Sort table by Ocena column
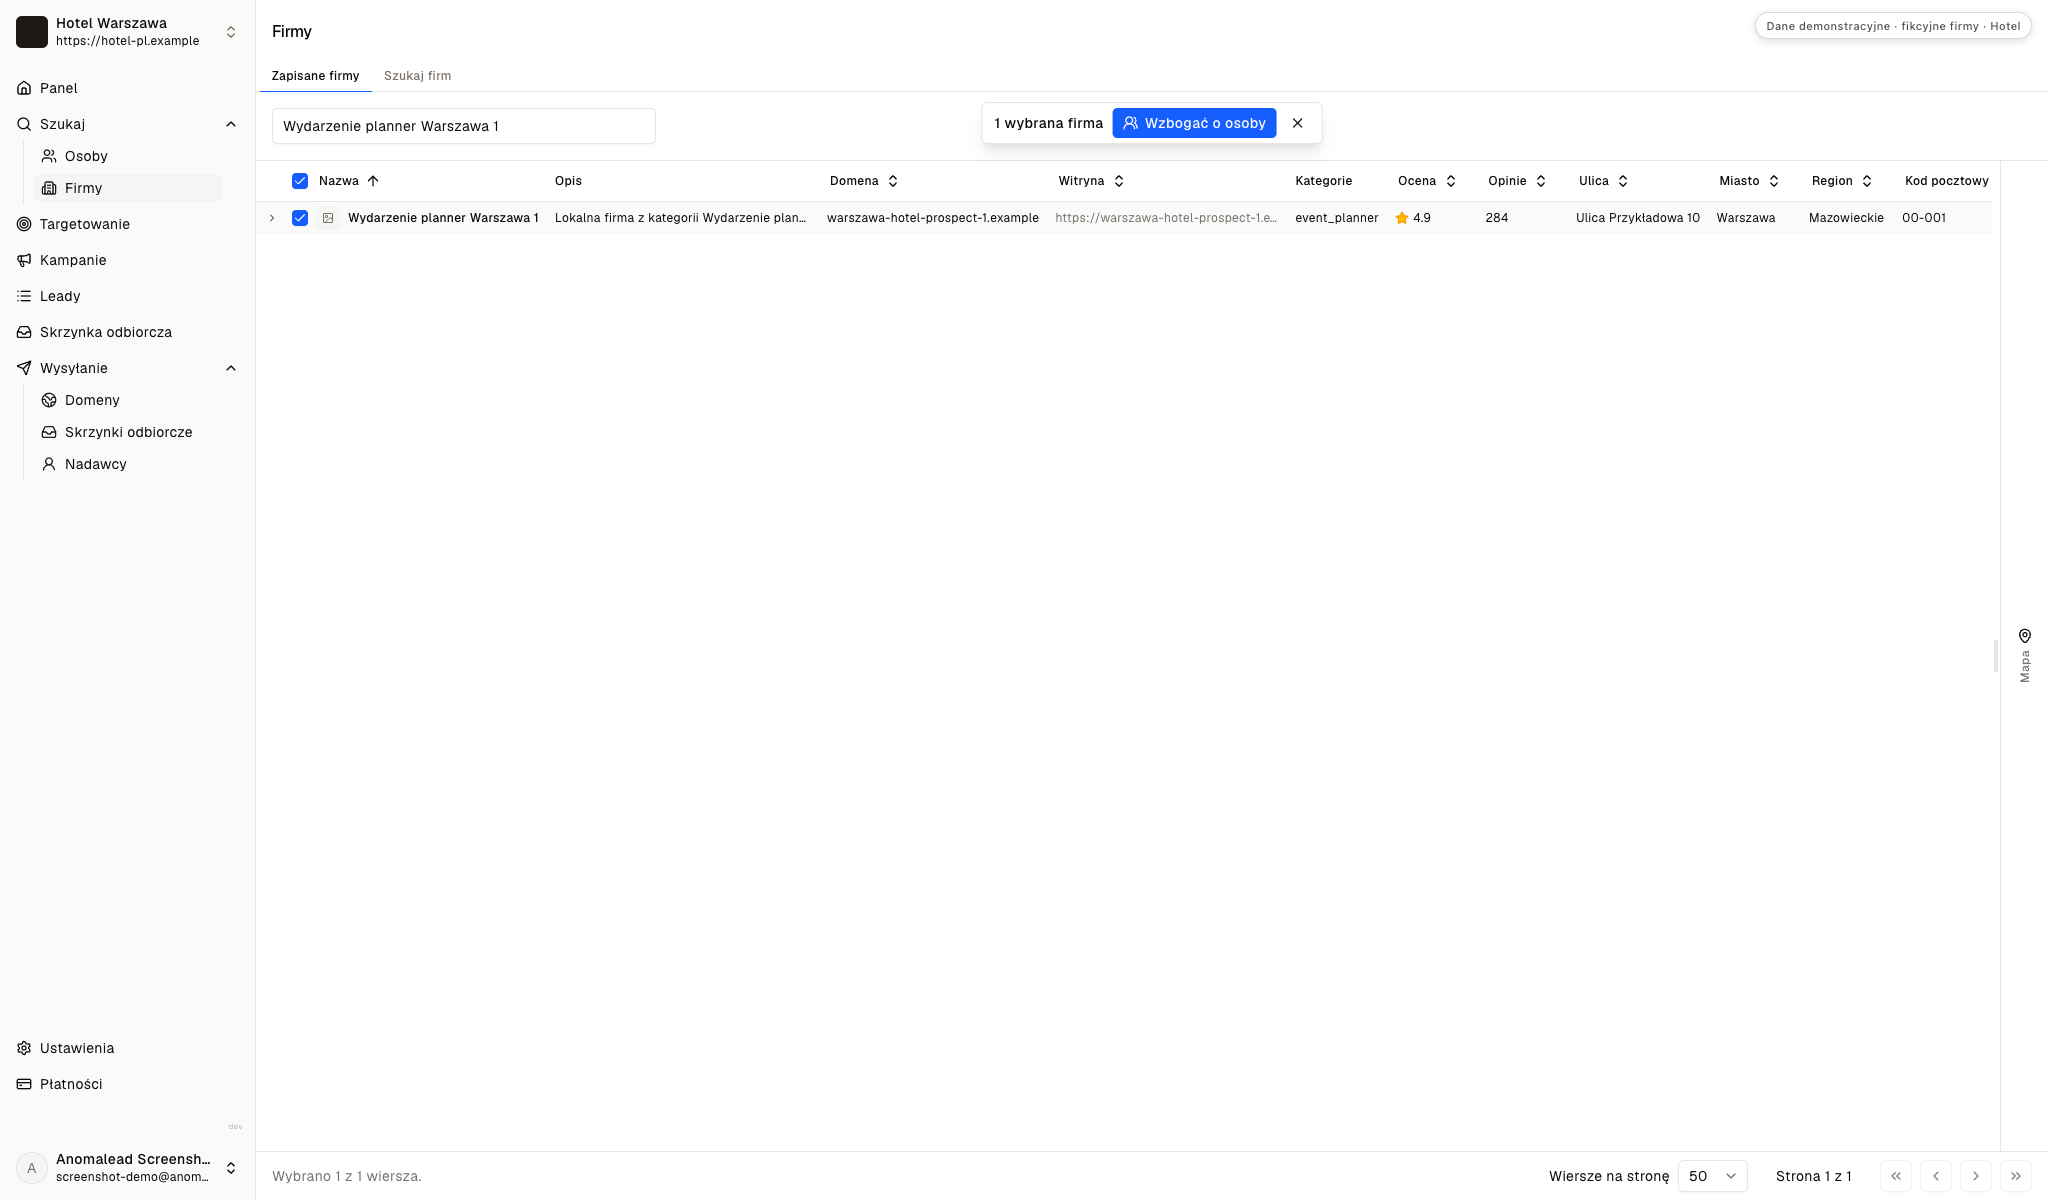The height and width of the screenshot is (1200, 2048). [x=1427, y=181]
